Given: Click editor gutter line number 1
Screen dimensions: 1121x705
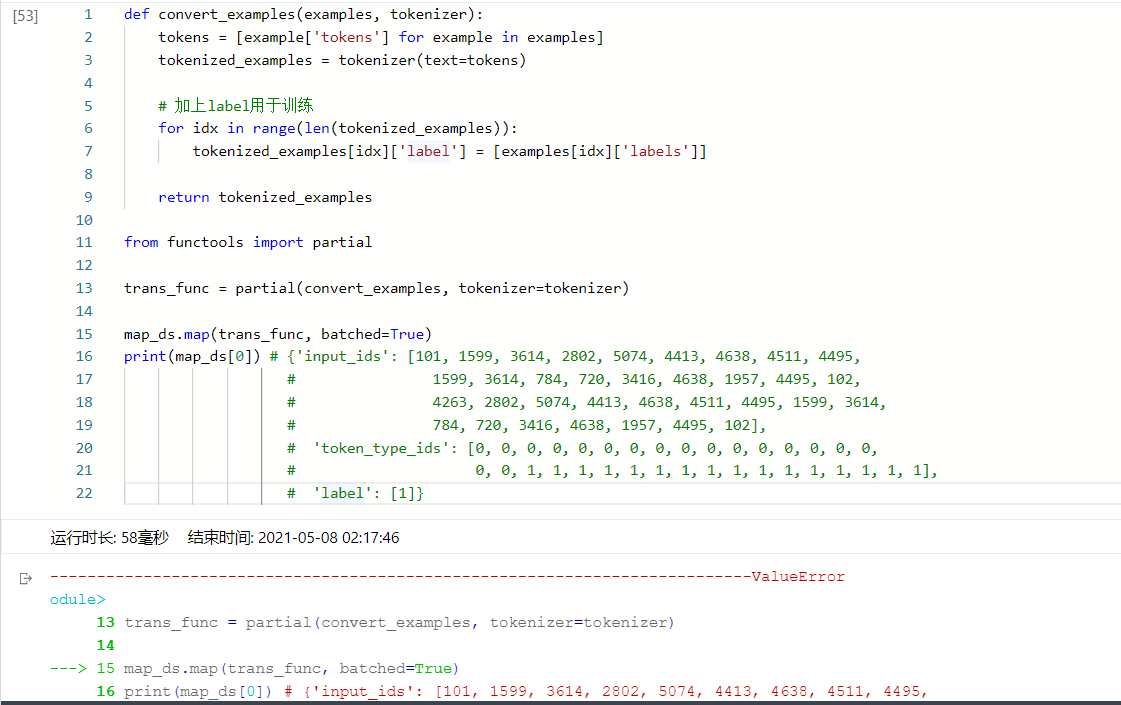Looking at the screenshot, I should 88,14.
